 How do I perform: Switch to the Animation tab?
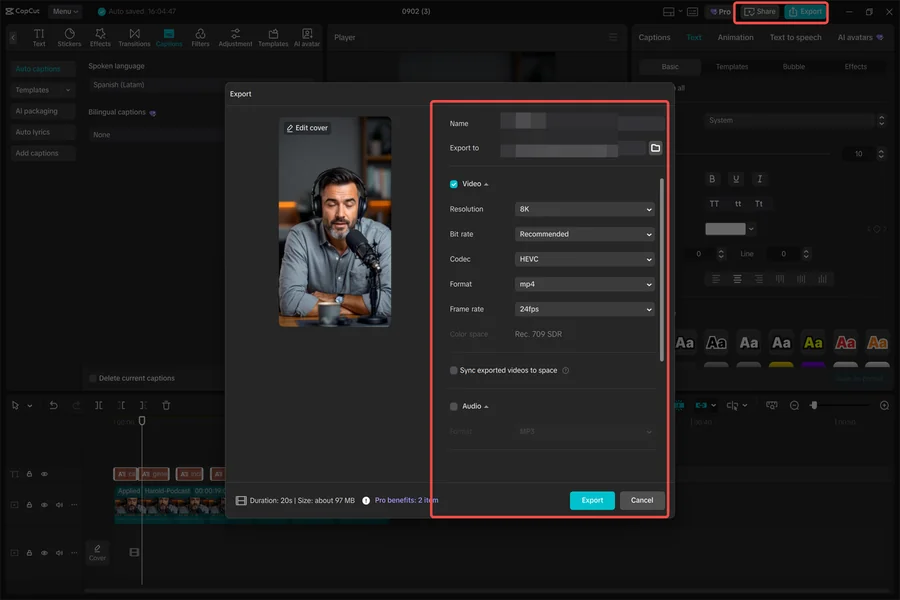(736, 37)
